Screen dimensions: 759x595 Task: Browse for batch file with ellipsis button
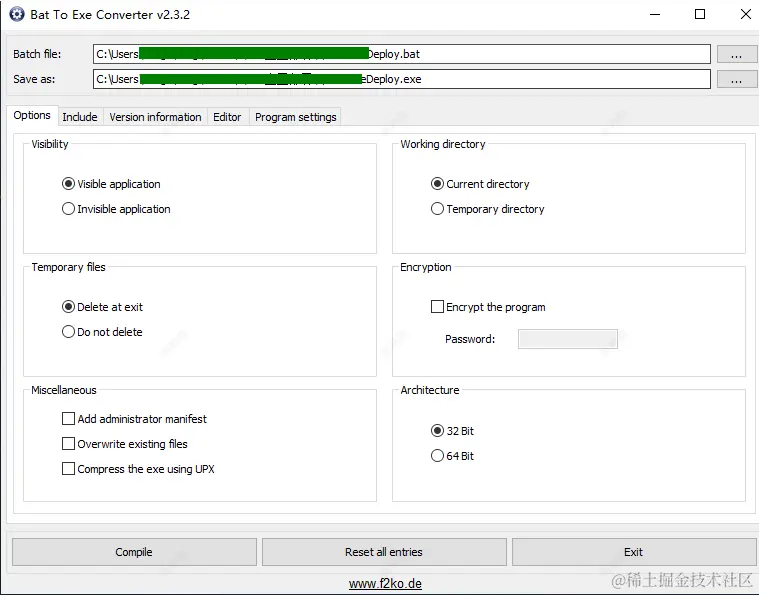737,54
